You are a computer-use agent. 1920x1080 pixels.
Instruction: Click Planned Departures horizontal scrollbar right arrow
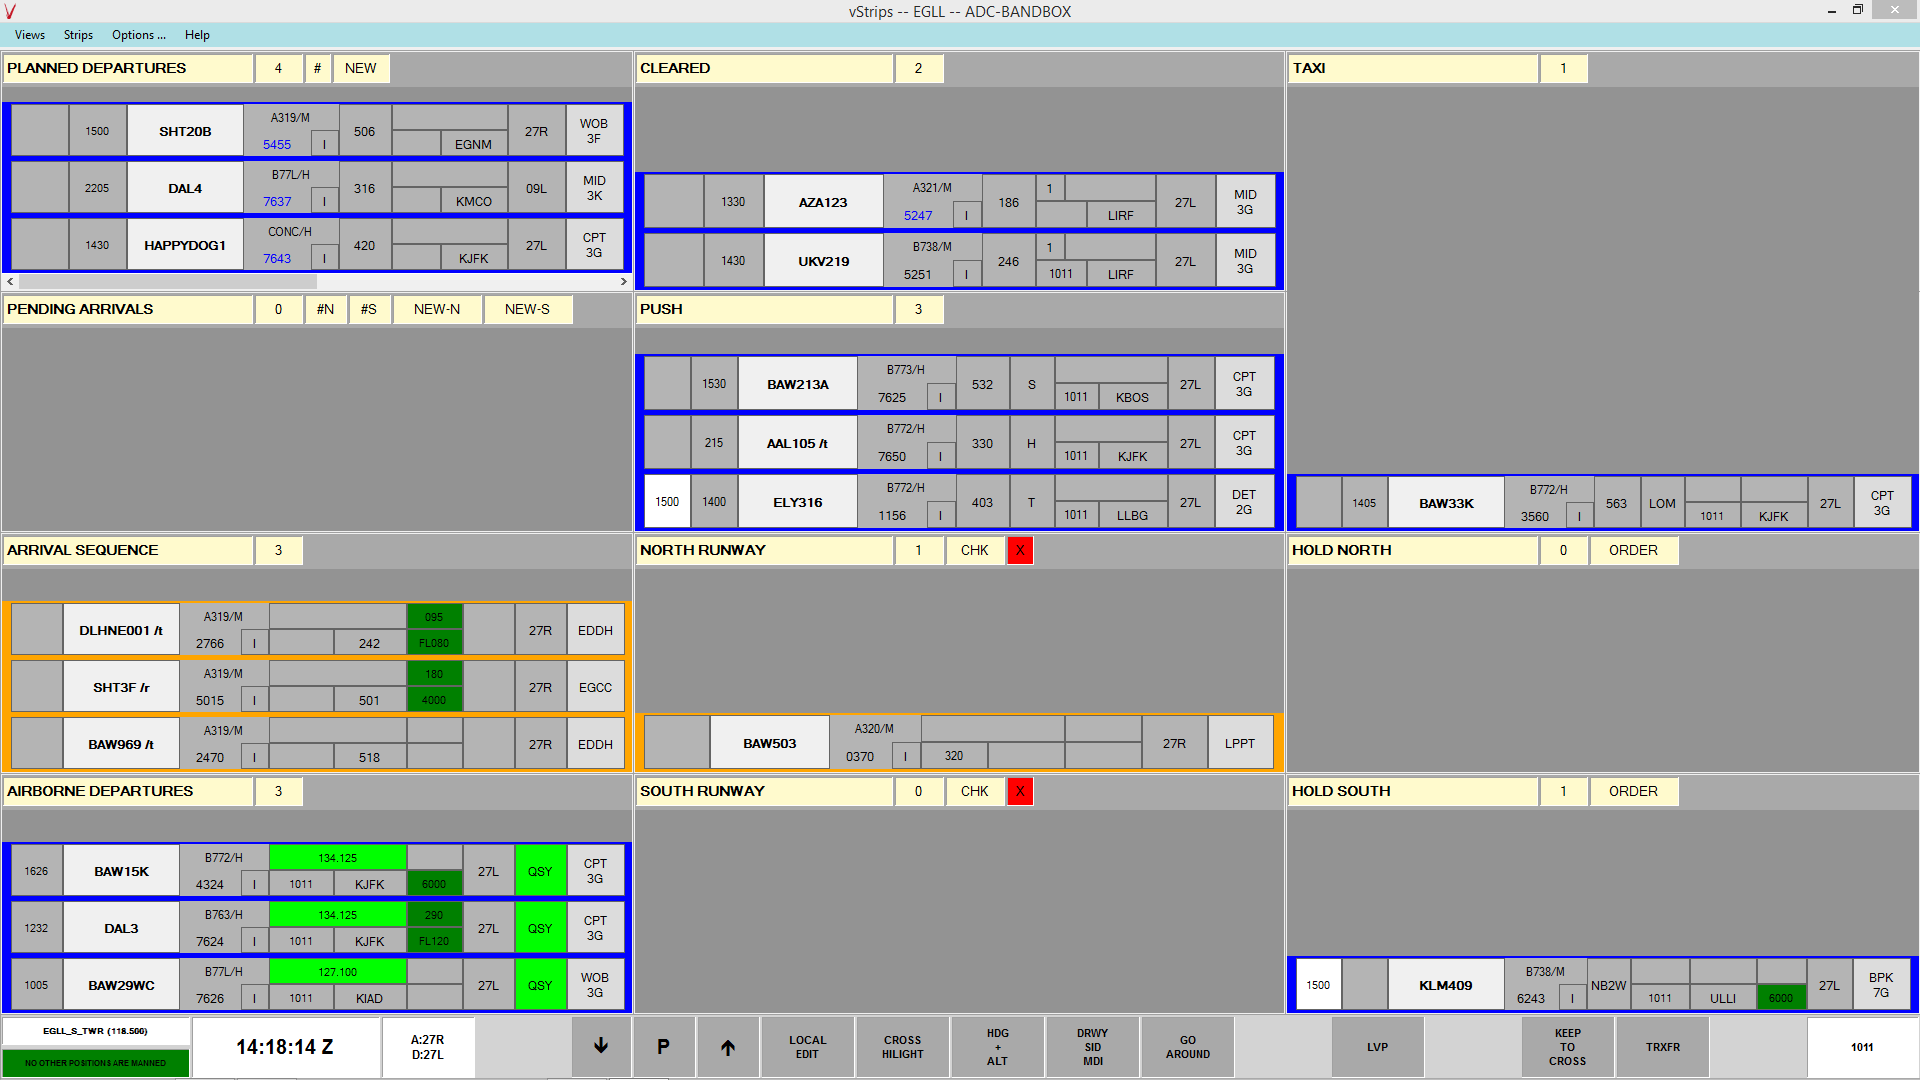pyautogui.click(x=624, y=282)
